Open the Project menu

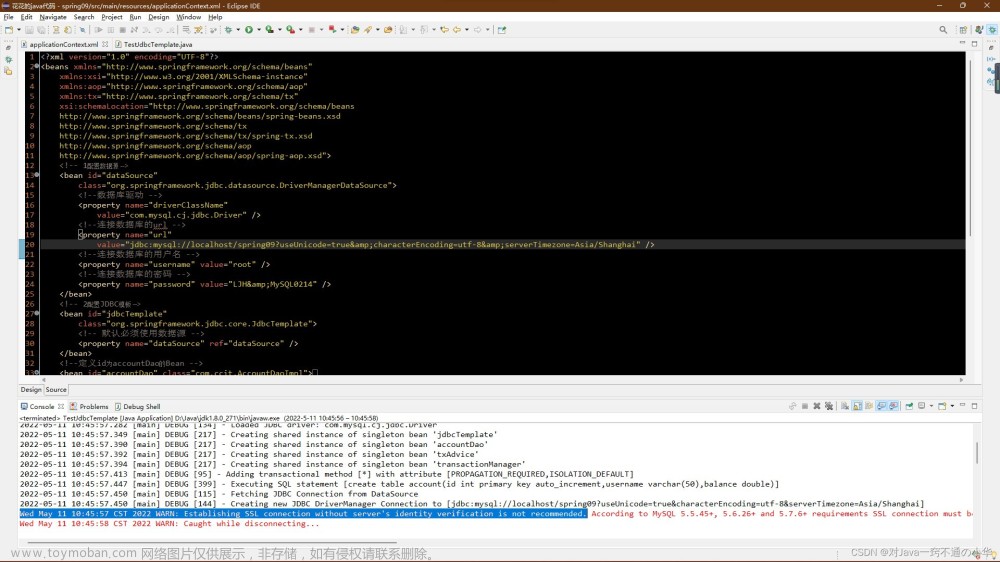tap(112, 17)
